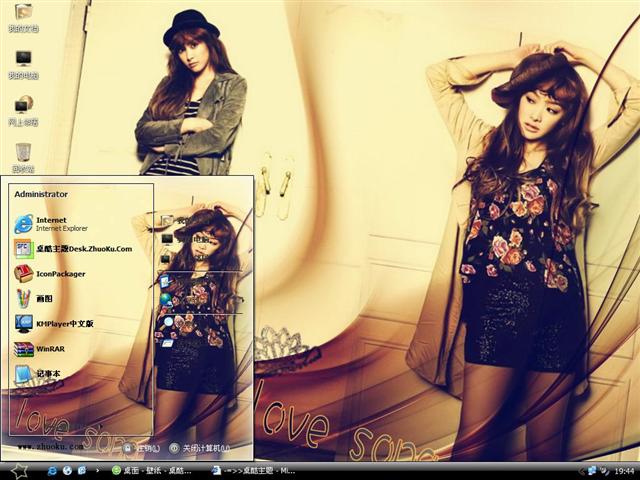Click the 关闭计算机 shut down button

point(200,448)
